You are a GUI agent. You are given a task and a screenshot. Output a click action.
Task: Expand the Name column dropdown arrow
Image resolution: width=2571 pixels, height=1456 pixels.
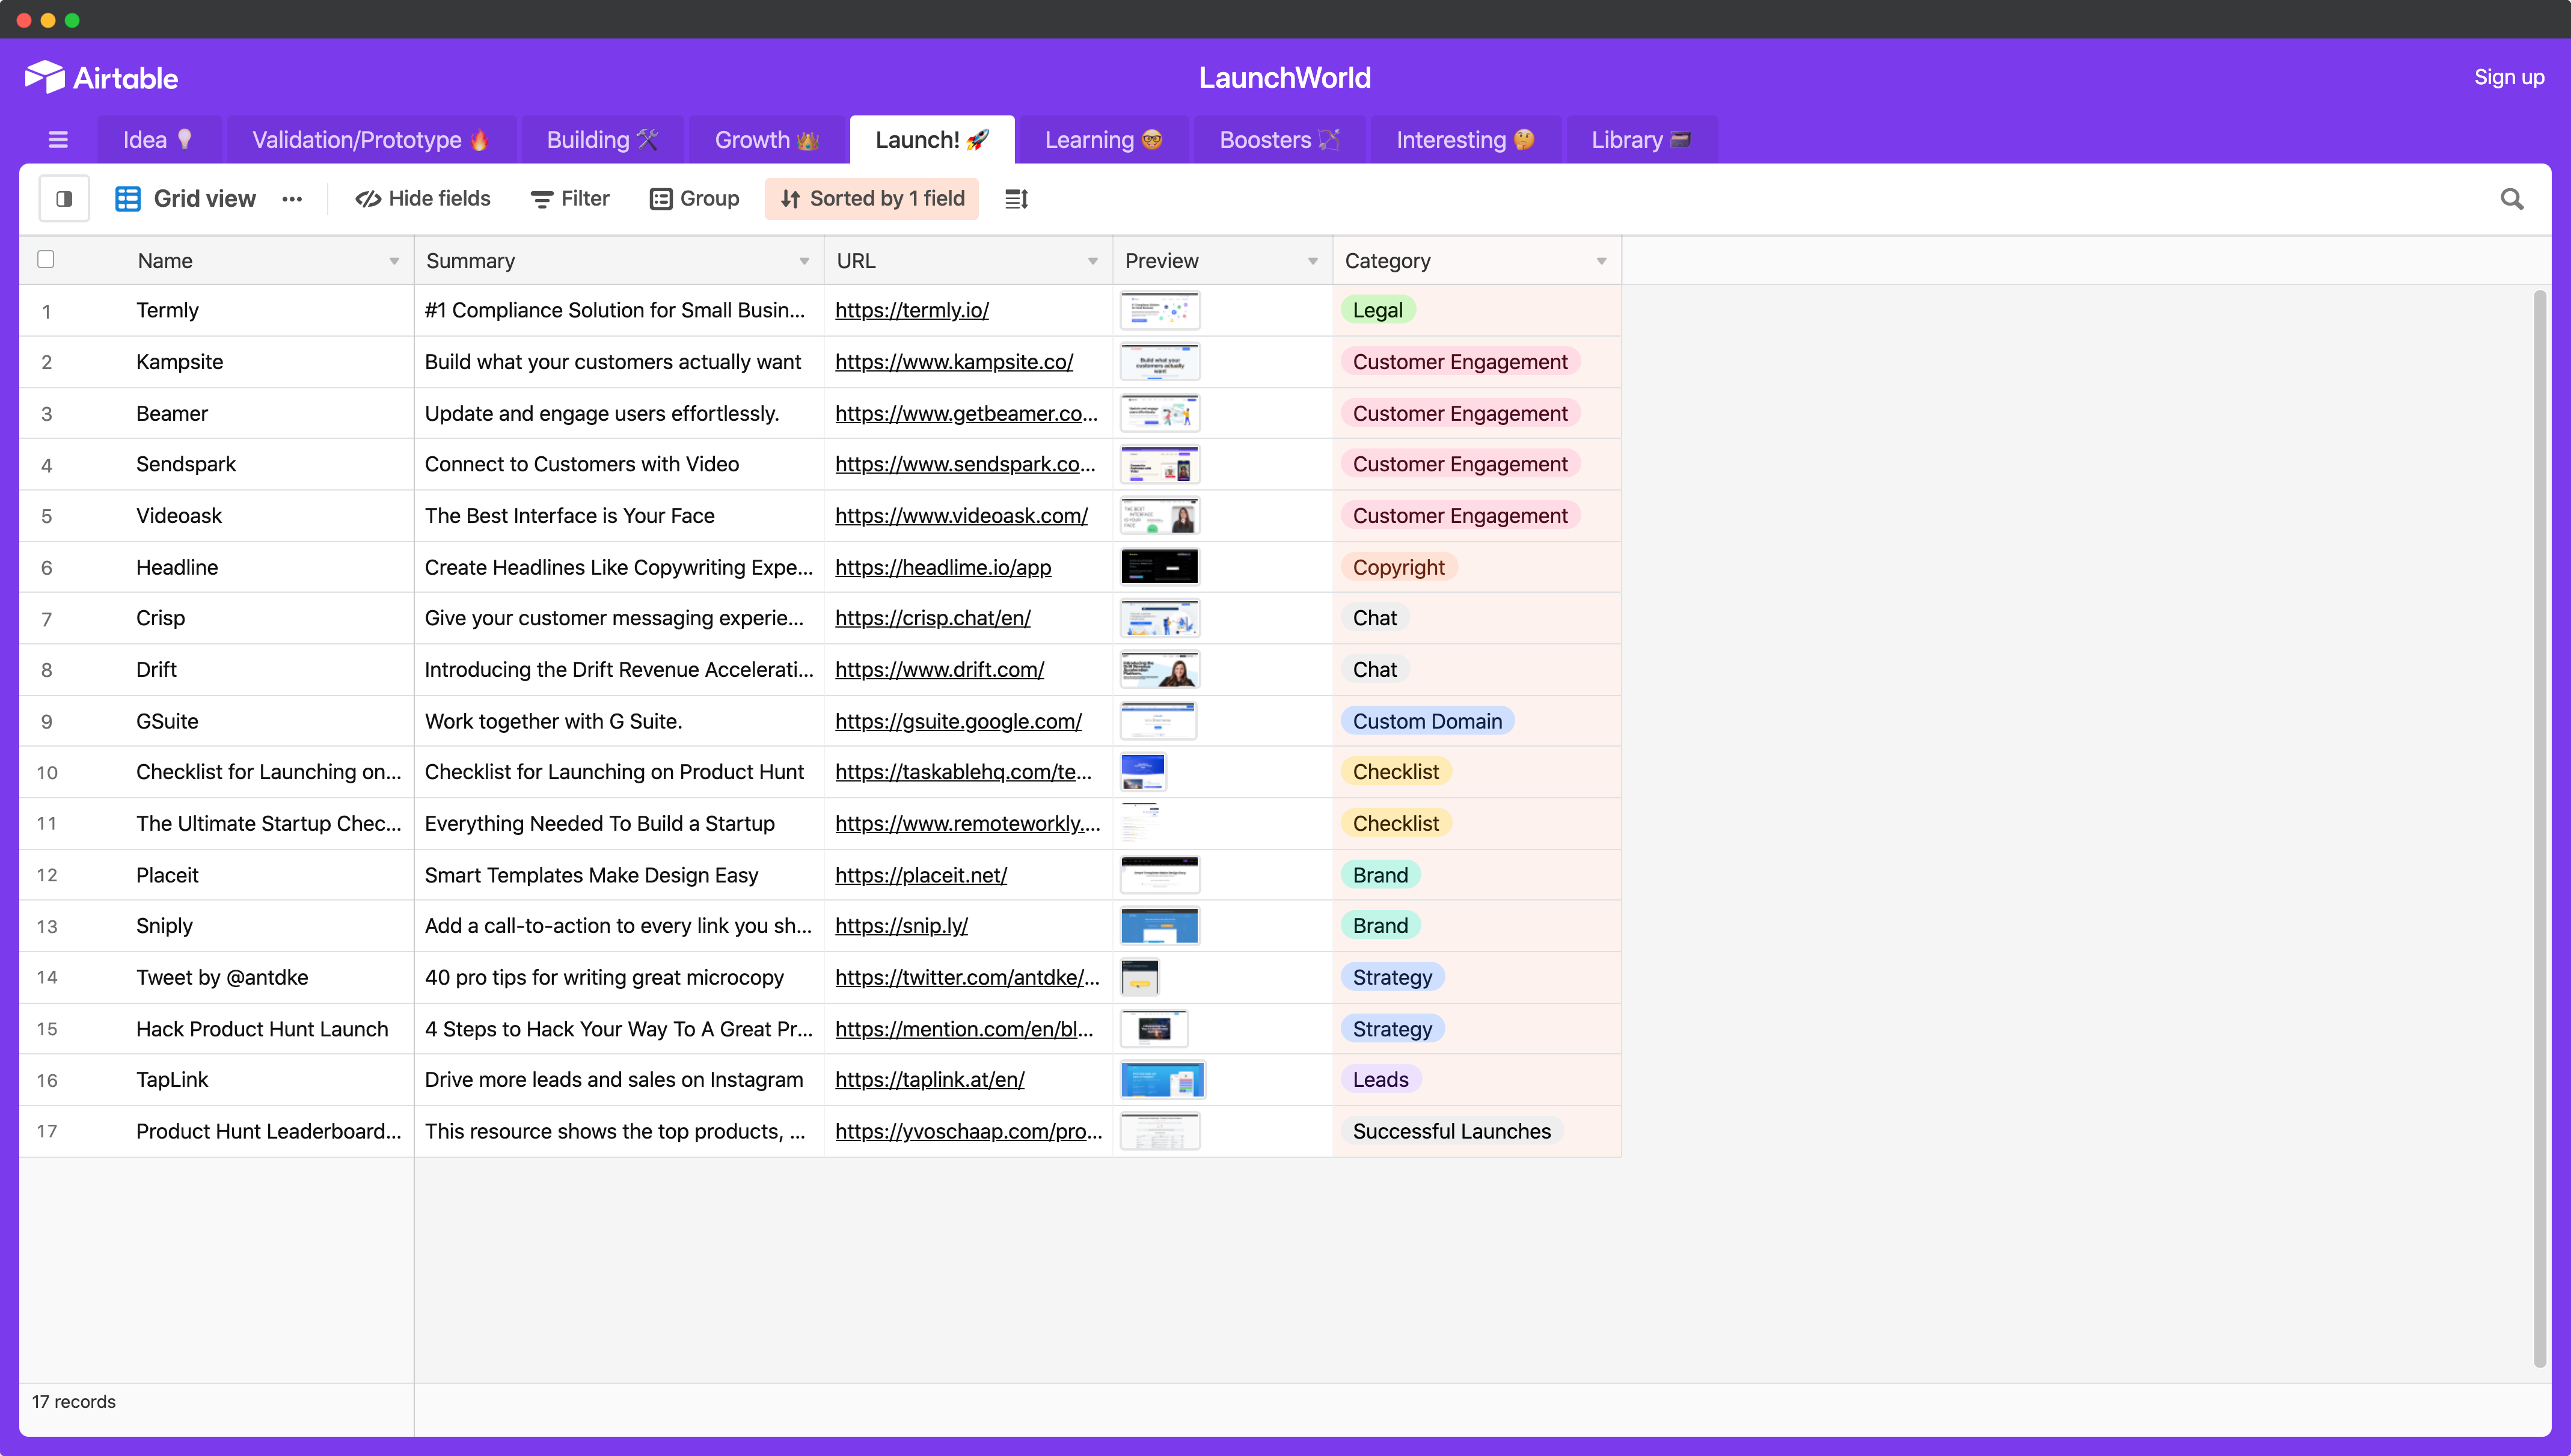click(394, 261)
